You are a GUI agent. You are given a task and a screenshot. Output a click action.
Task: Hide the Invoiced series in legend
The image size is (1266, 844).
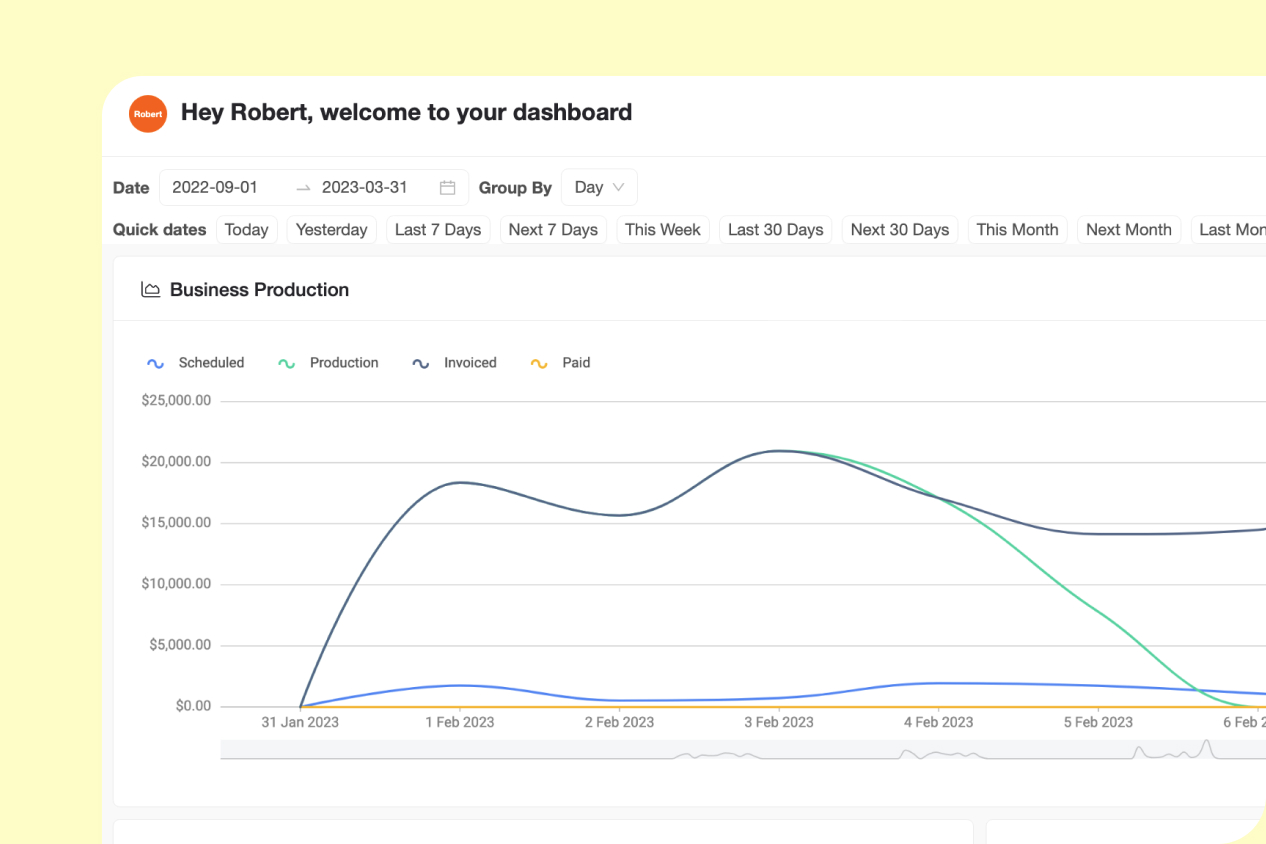[x=455, y=363]
